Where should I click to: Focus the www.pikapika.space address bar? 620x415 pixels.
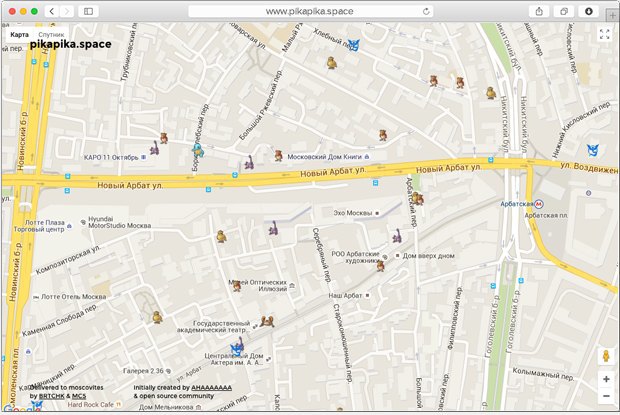[x=311, y=11]
